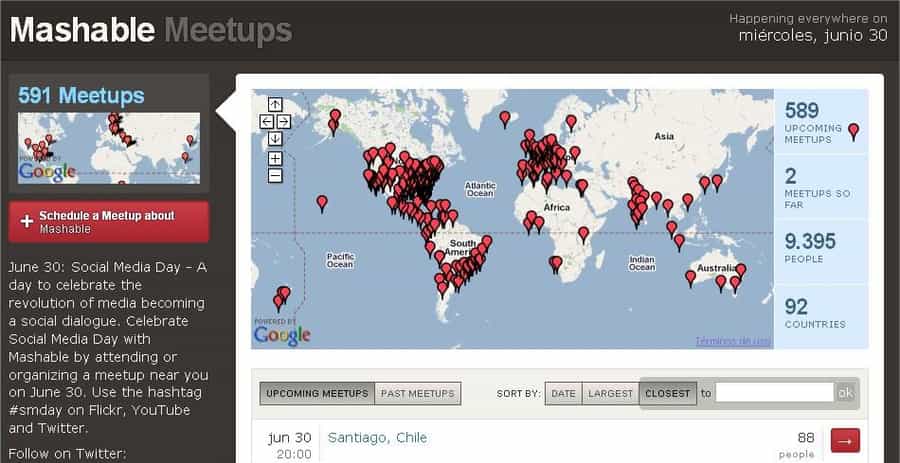Click the pin in the Pacific near Hawaii
This screenshot has width=900, height=463.
(x=322, y=203)
